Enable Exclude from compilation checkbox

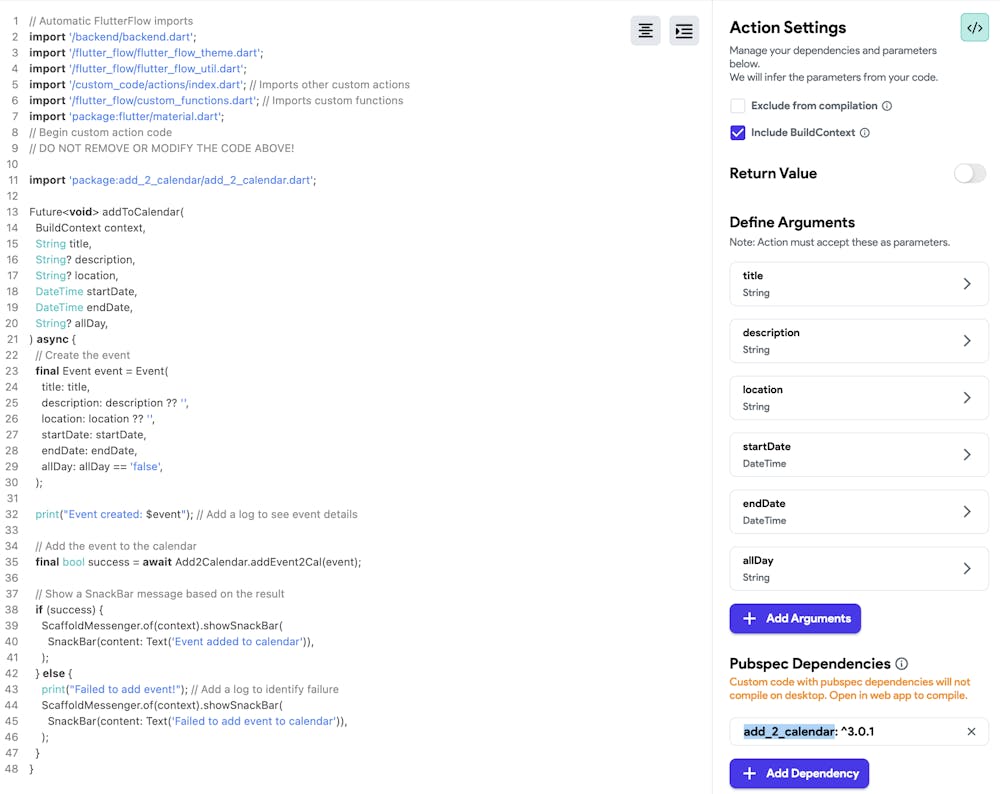point(738,106)
